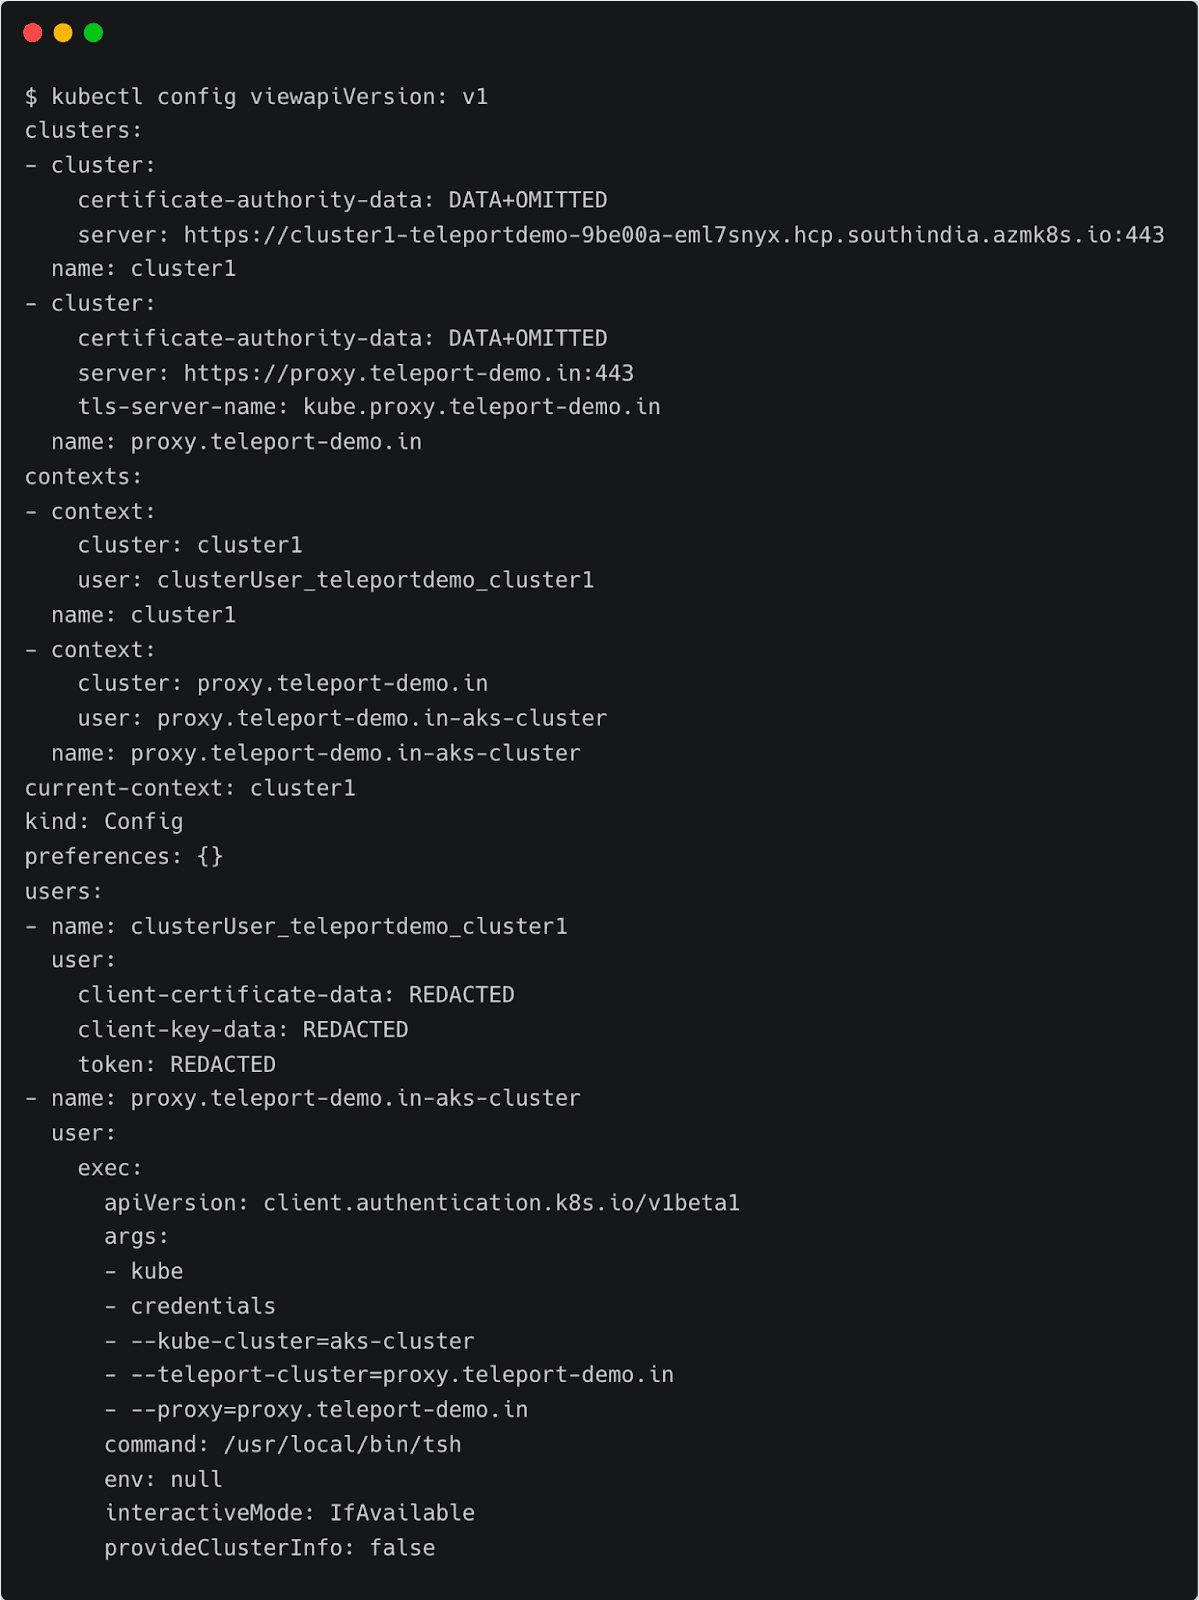Click the client.authentication.k8s.io/v1beta1 apiVersion value
Viewport: 1199px width, 1600px height.
pyautogui.click(x=501, y=1203)
